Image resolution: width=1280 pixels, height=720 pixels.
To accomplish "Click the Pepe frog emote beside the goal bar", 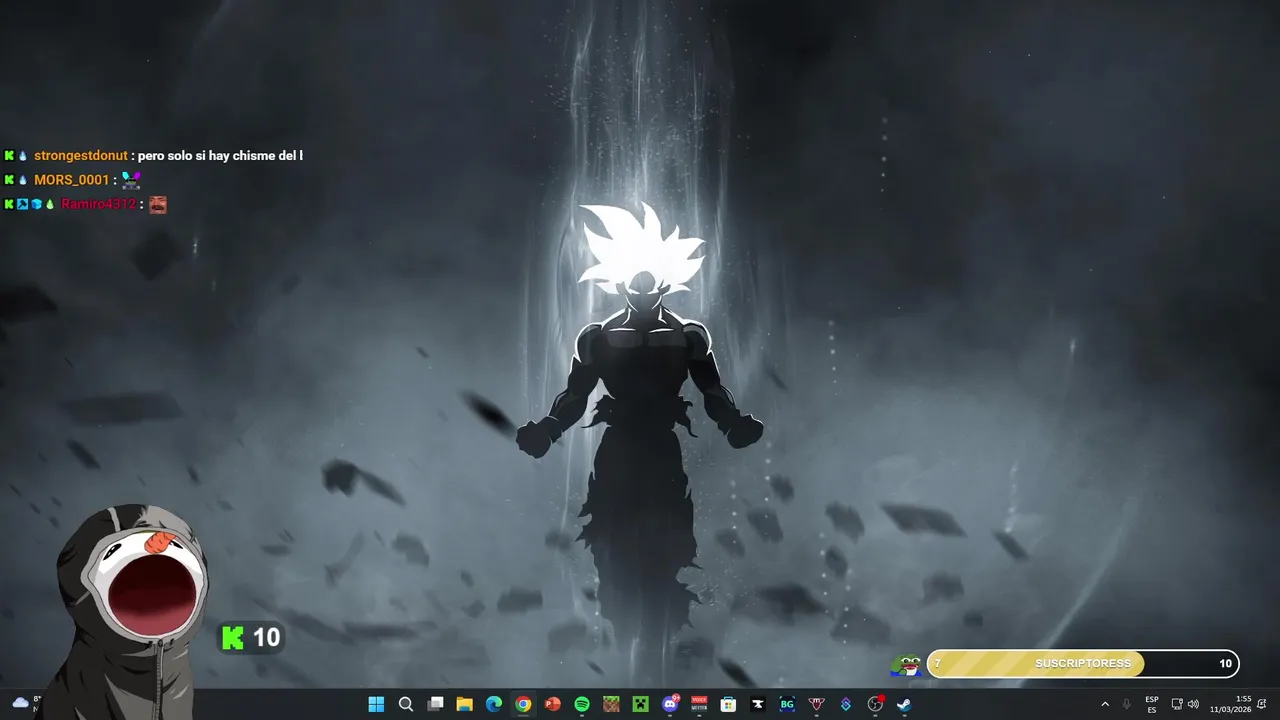I will (x=906, y=664).
